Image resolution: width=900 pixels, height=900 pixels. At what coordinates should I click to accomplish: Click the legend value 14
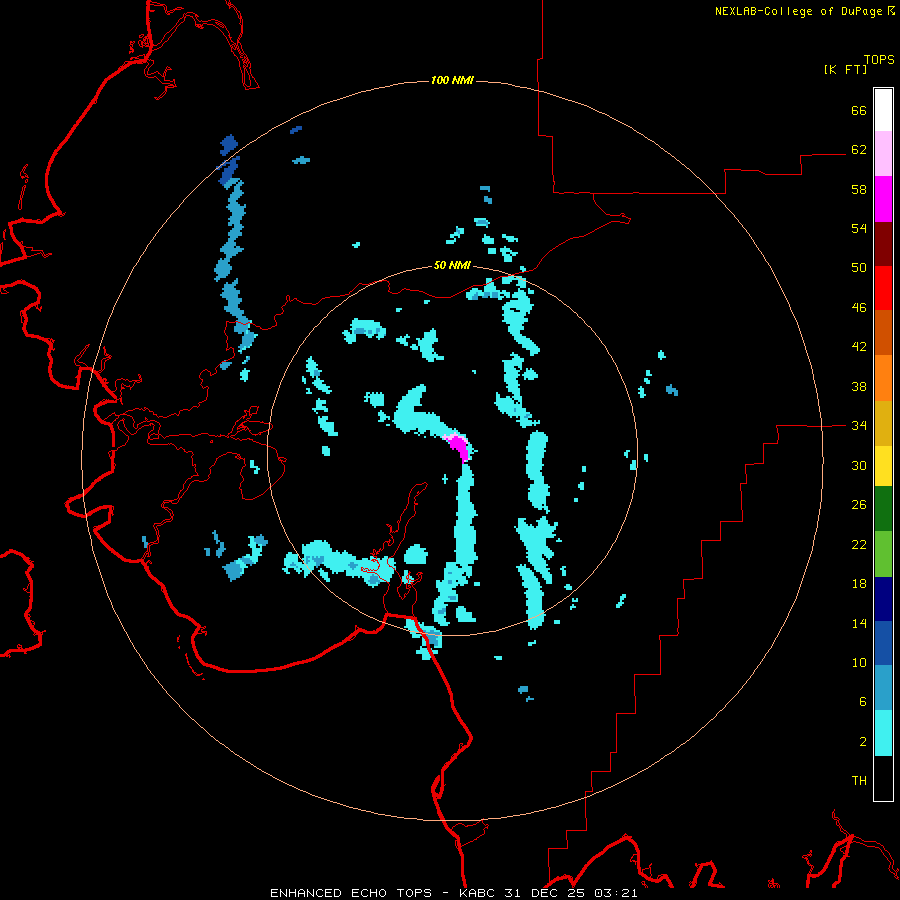[x=859, y=623]
